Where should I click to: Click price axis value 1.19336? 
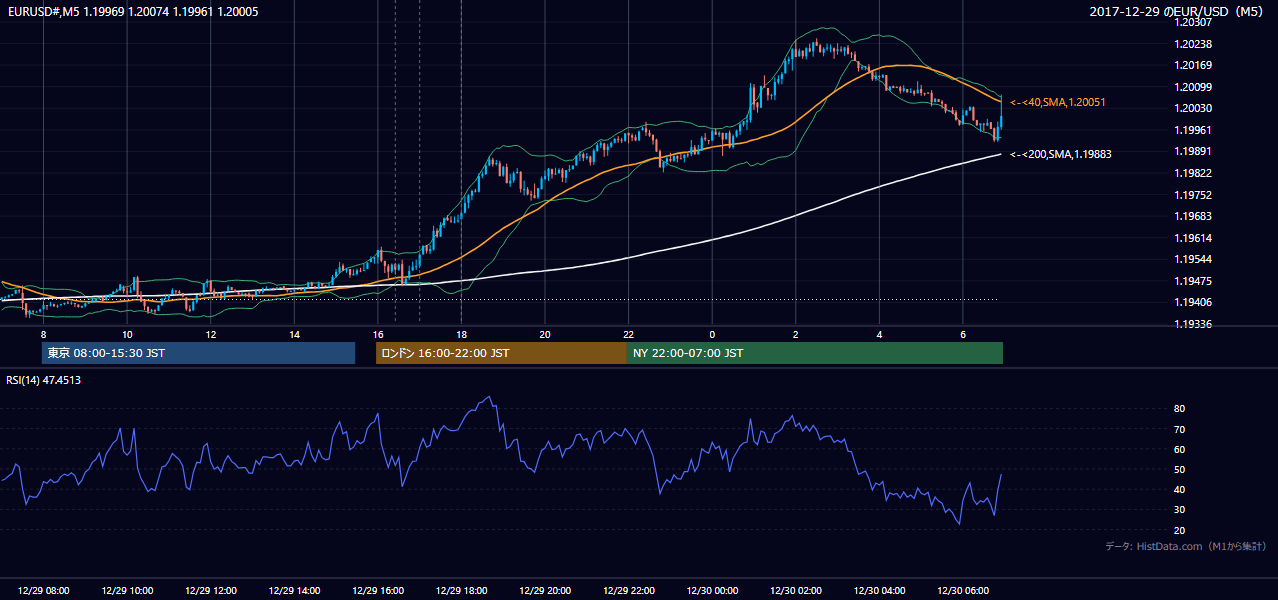point(1193,324)
